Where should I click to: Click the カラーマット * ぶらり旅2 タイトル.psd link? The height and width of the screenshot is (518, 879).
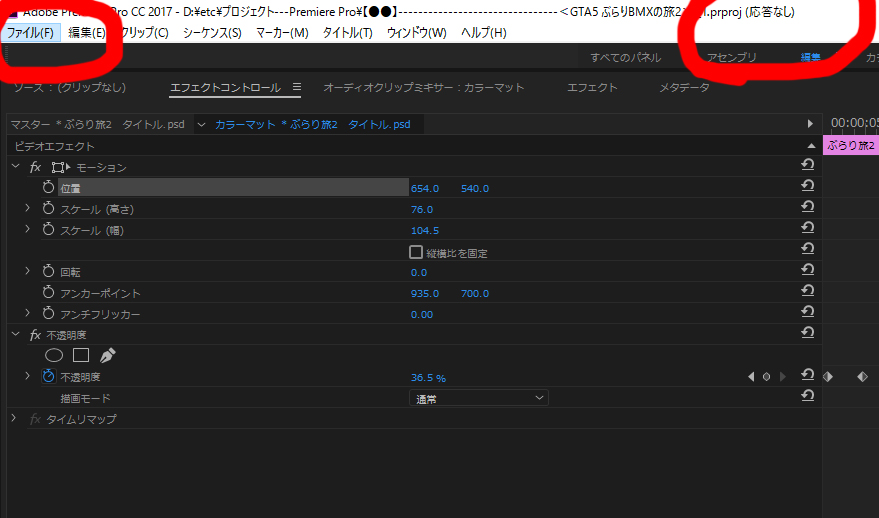313,124
